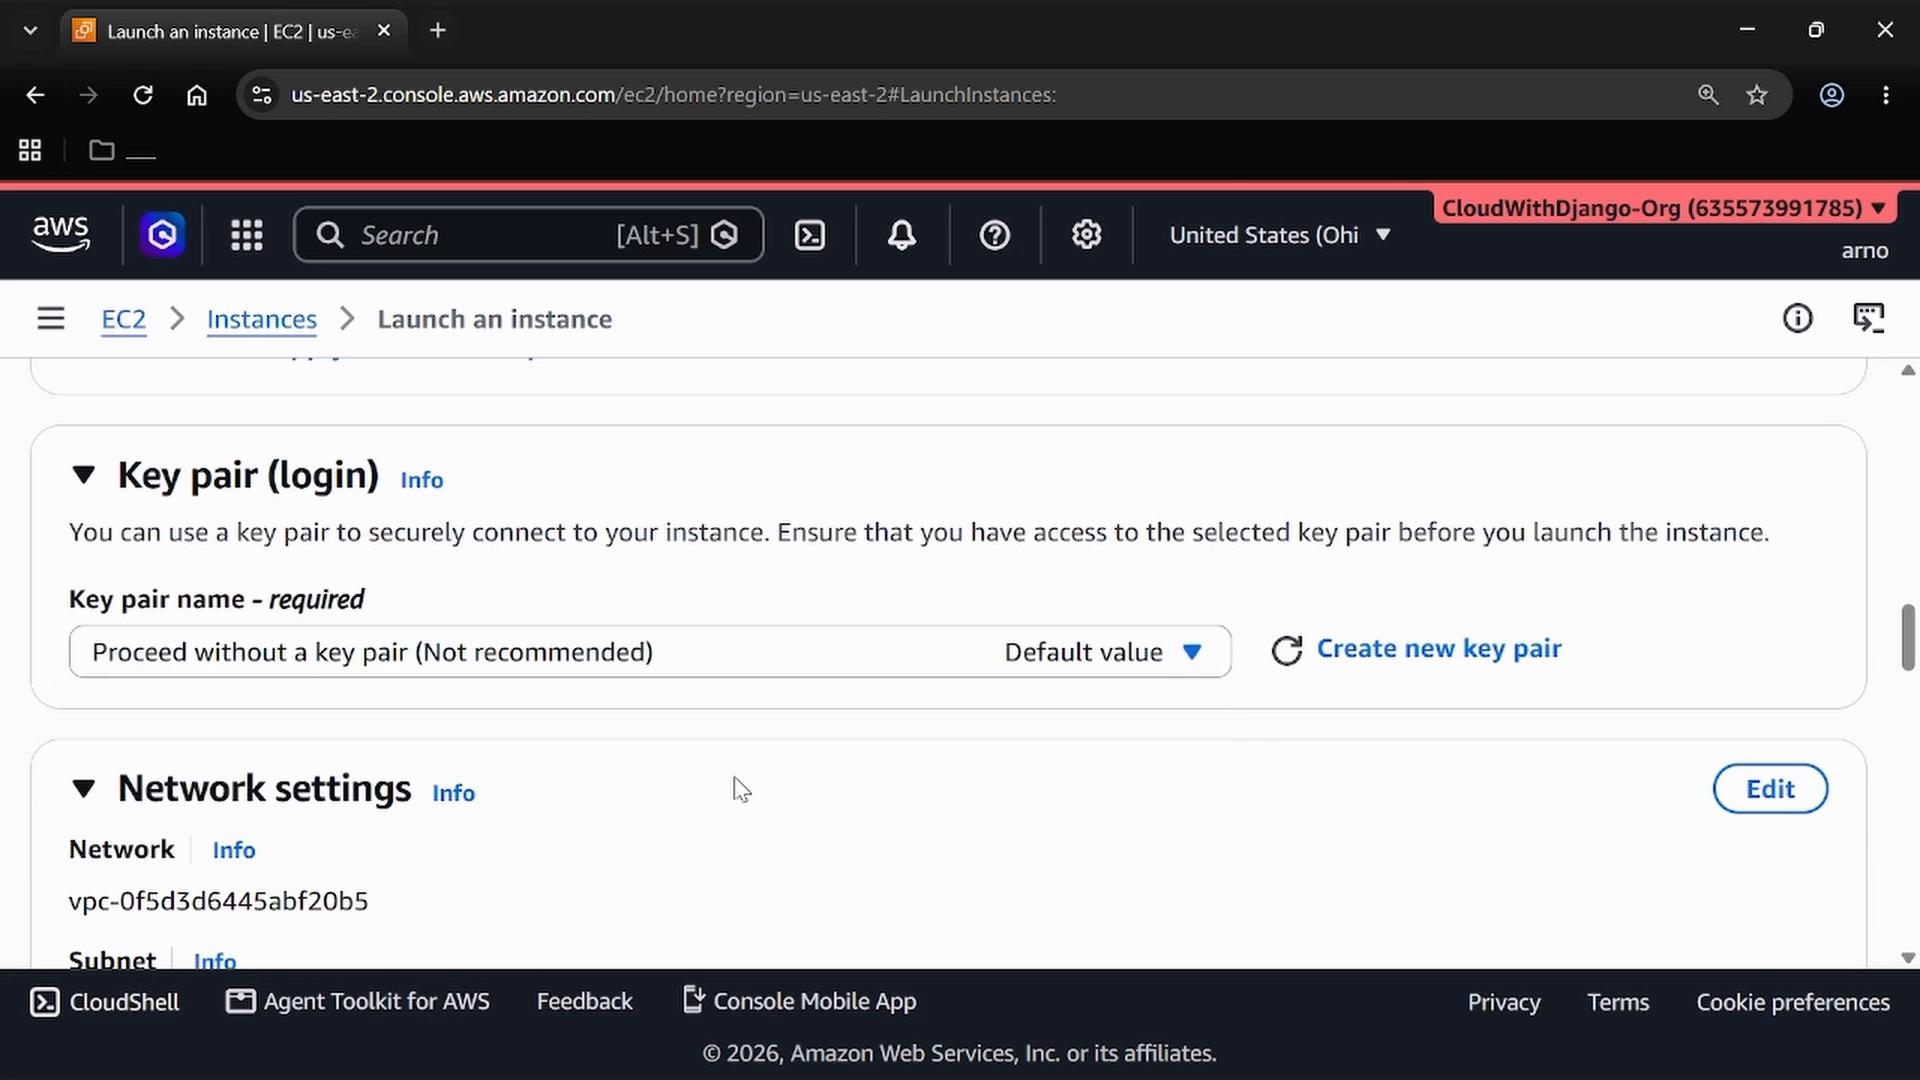Bookmark this page with the star
The image size is (1920, 1080).
[1757, 95]
